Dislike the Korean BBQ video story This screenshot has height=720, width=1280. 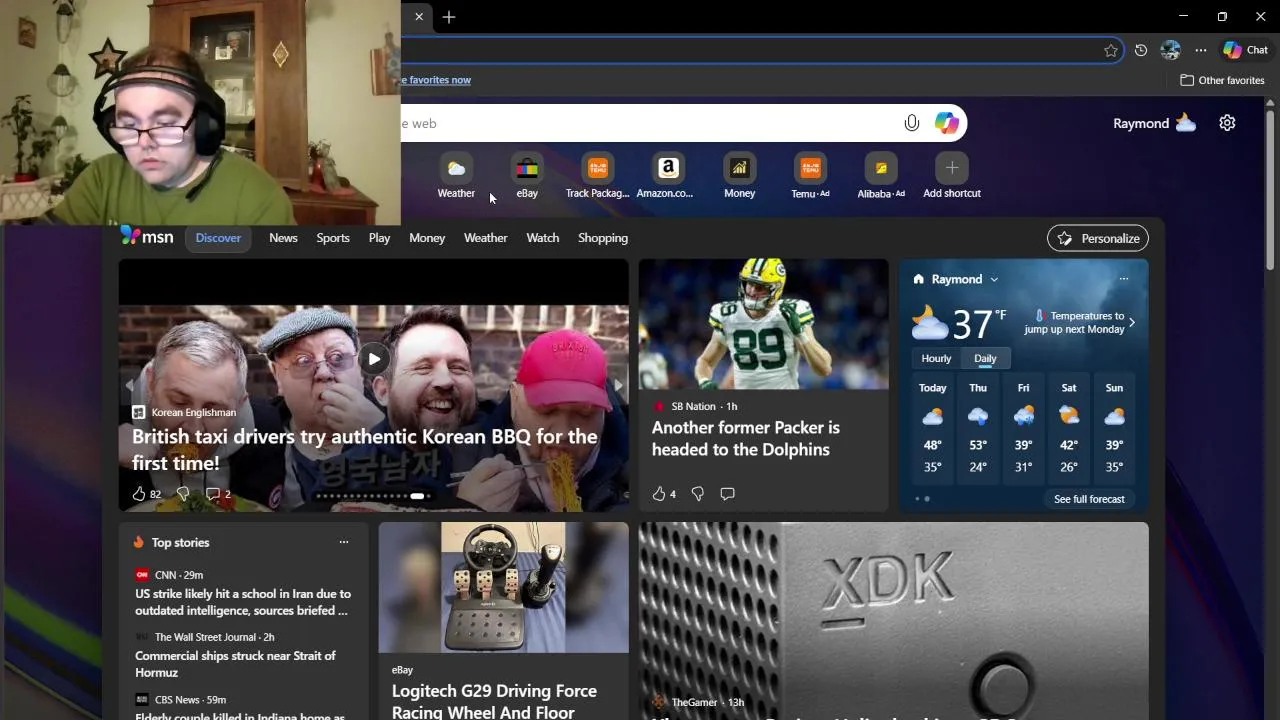point(183,494)
